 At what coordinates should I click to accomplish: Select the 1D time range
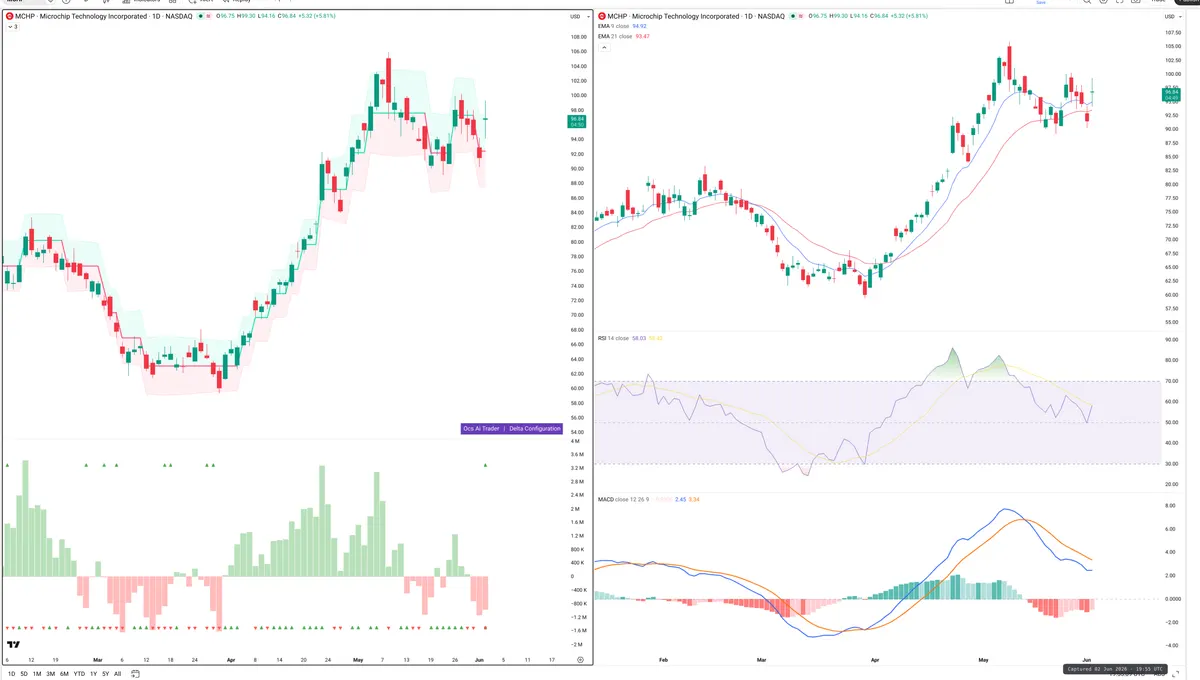point(10,674)
